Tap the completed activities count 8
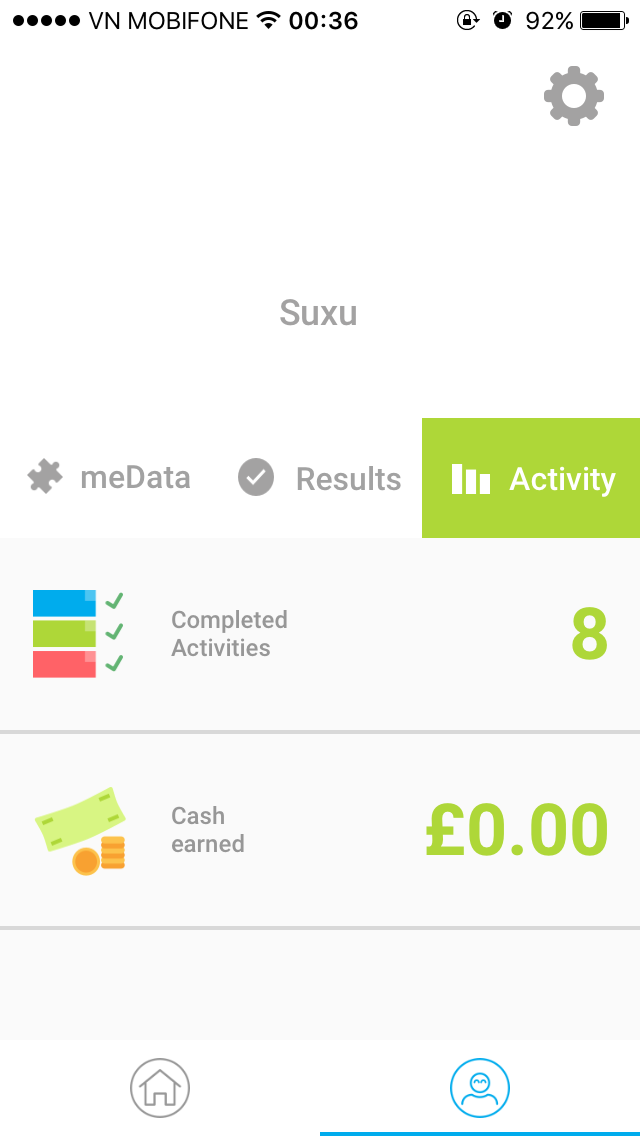This screenshot has height=1136, width=640. [x=589, y=634]
